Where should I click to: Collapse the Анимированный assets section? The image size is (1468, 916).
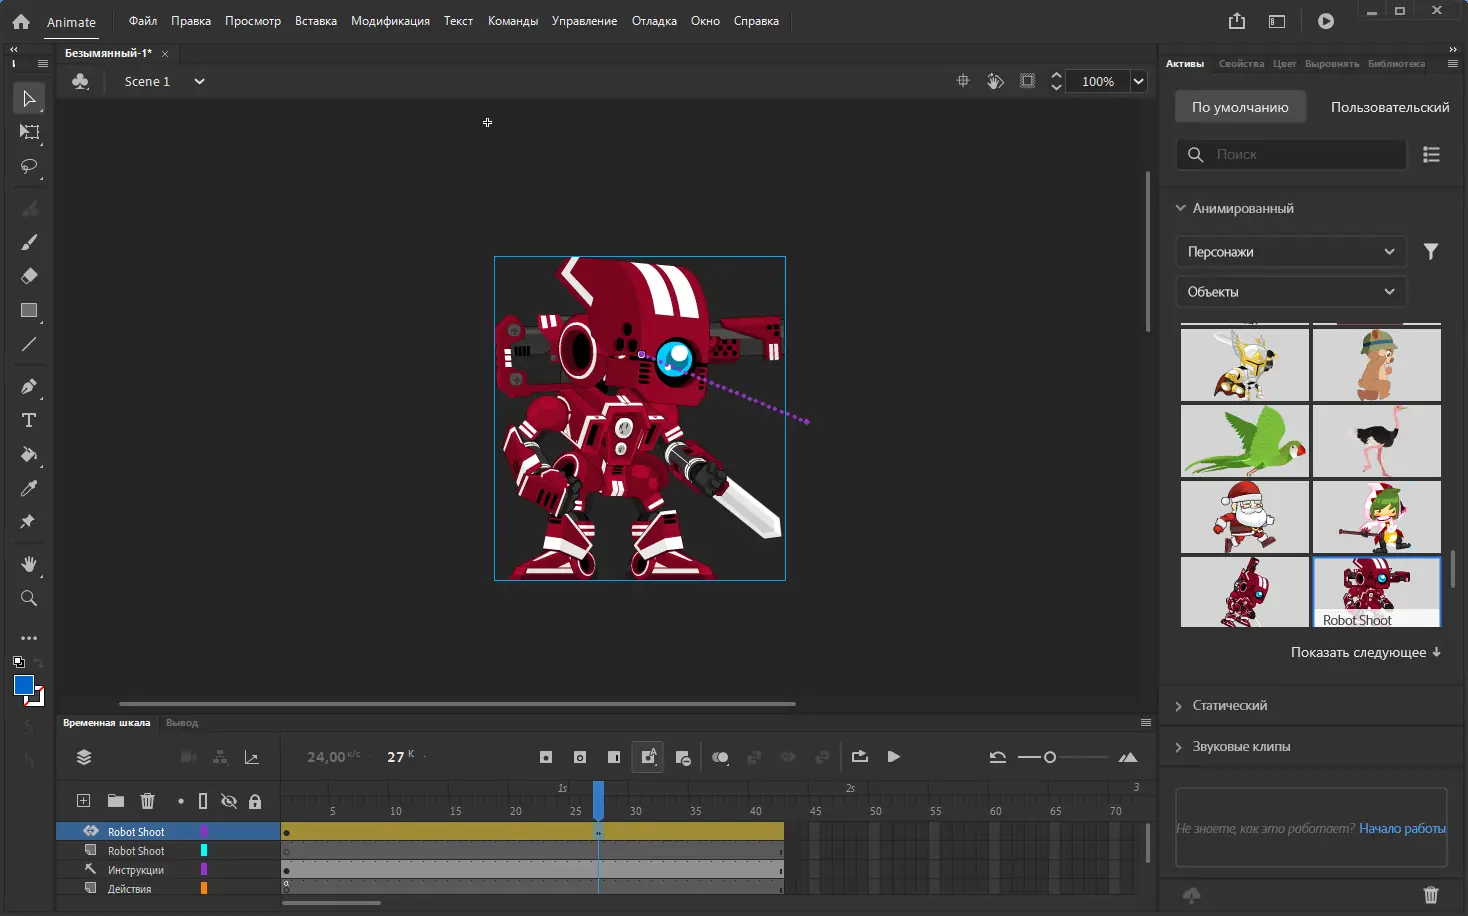coord(1181,207)
